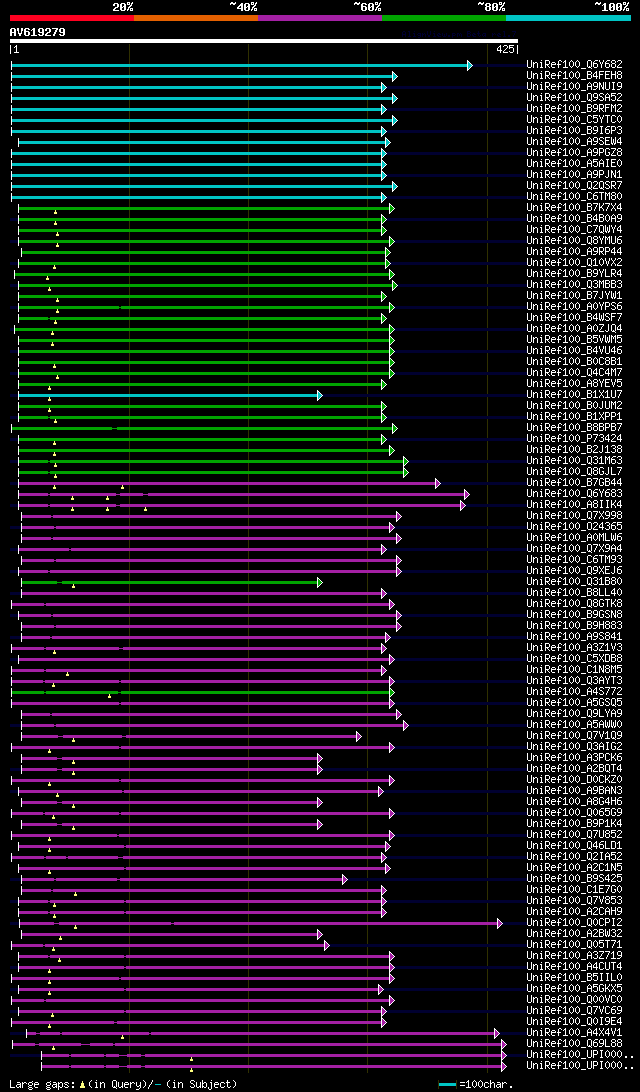Viewport: 640px width, 1092px height.
Task: Click the UniRef100_A4CUT4 label
Action: [x=575, y=967]
